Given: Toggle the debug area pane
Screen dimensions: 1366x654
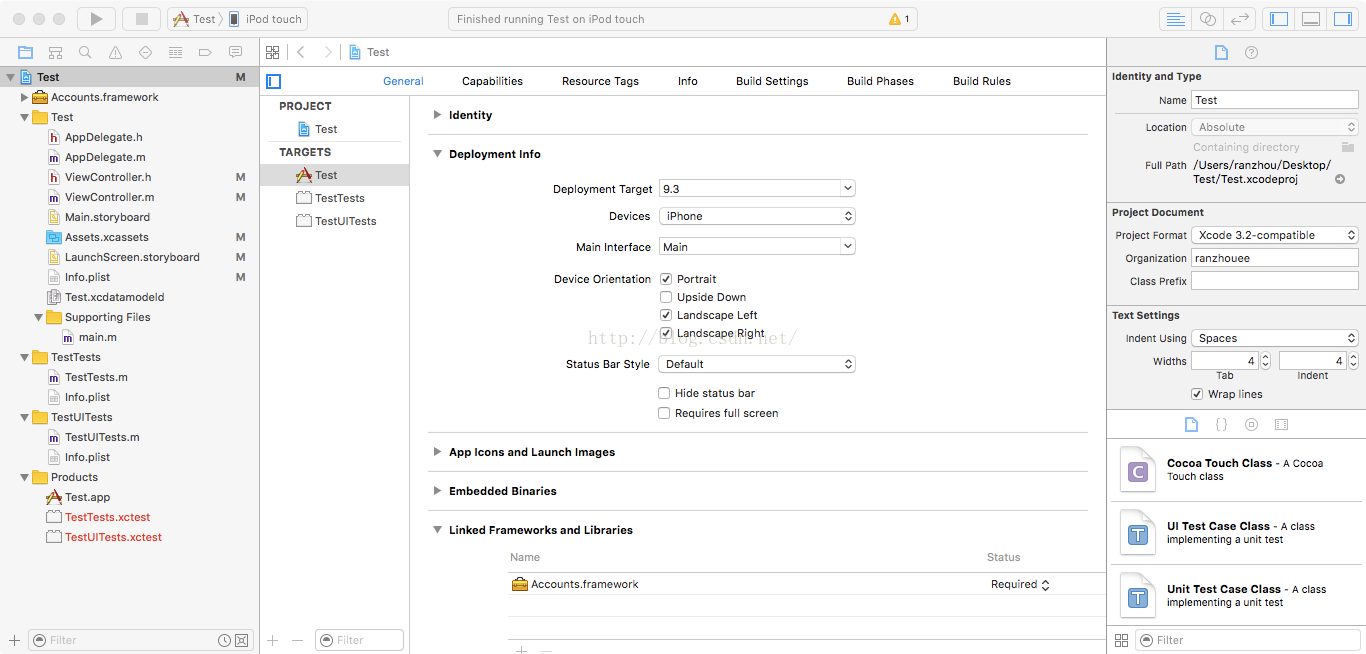Looking at the screenshot, I should point(1311,19).
